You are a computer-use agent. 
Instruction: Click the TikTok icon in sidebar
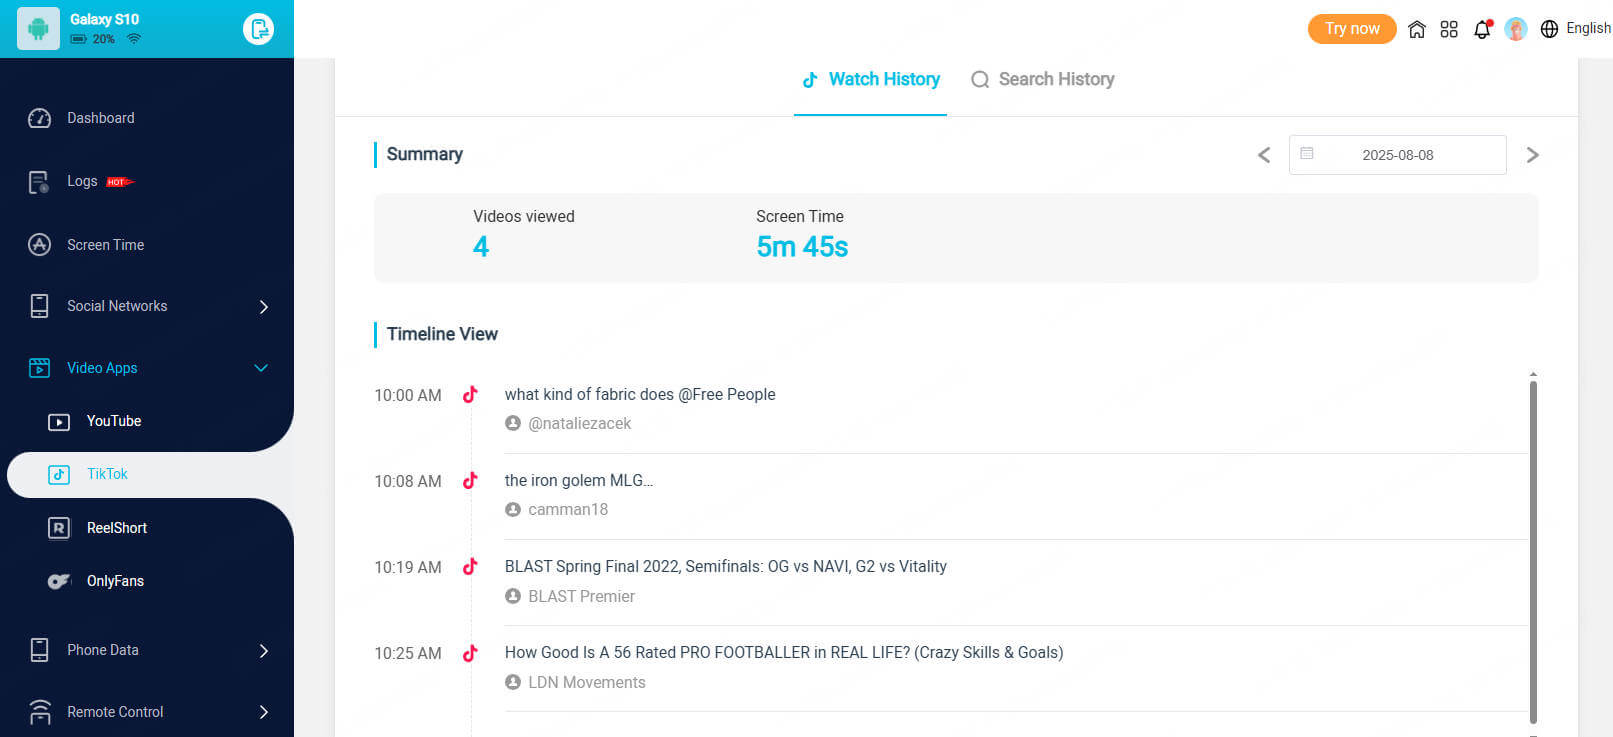point(59,475)
